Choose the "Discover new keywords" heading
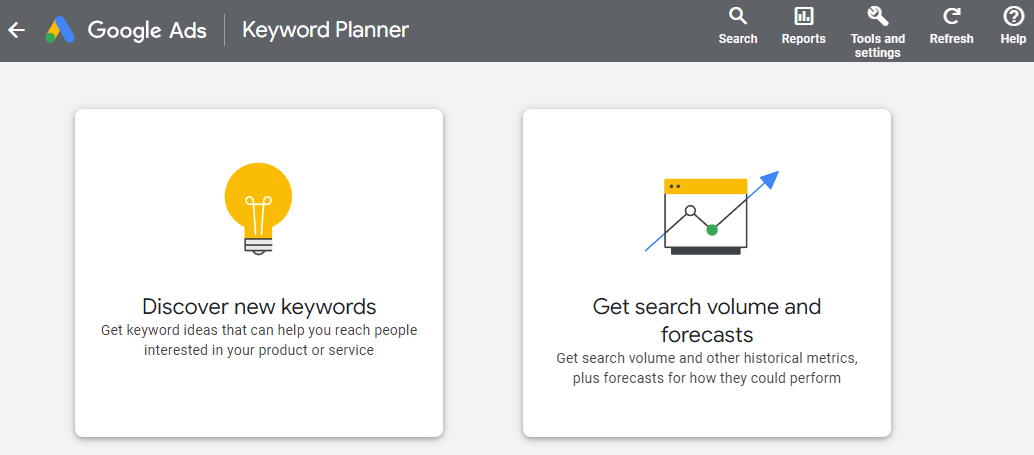The width and height of the screenshot is (1034, 455). (259, 306)
